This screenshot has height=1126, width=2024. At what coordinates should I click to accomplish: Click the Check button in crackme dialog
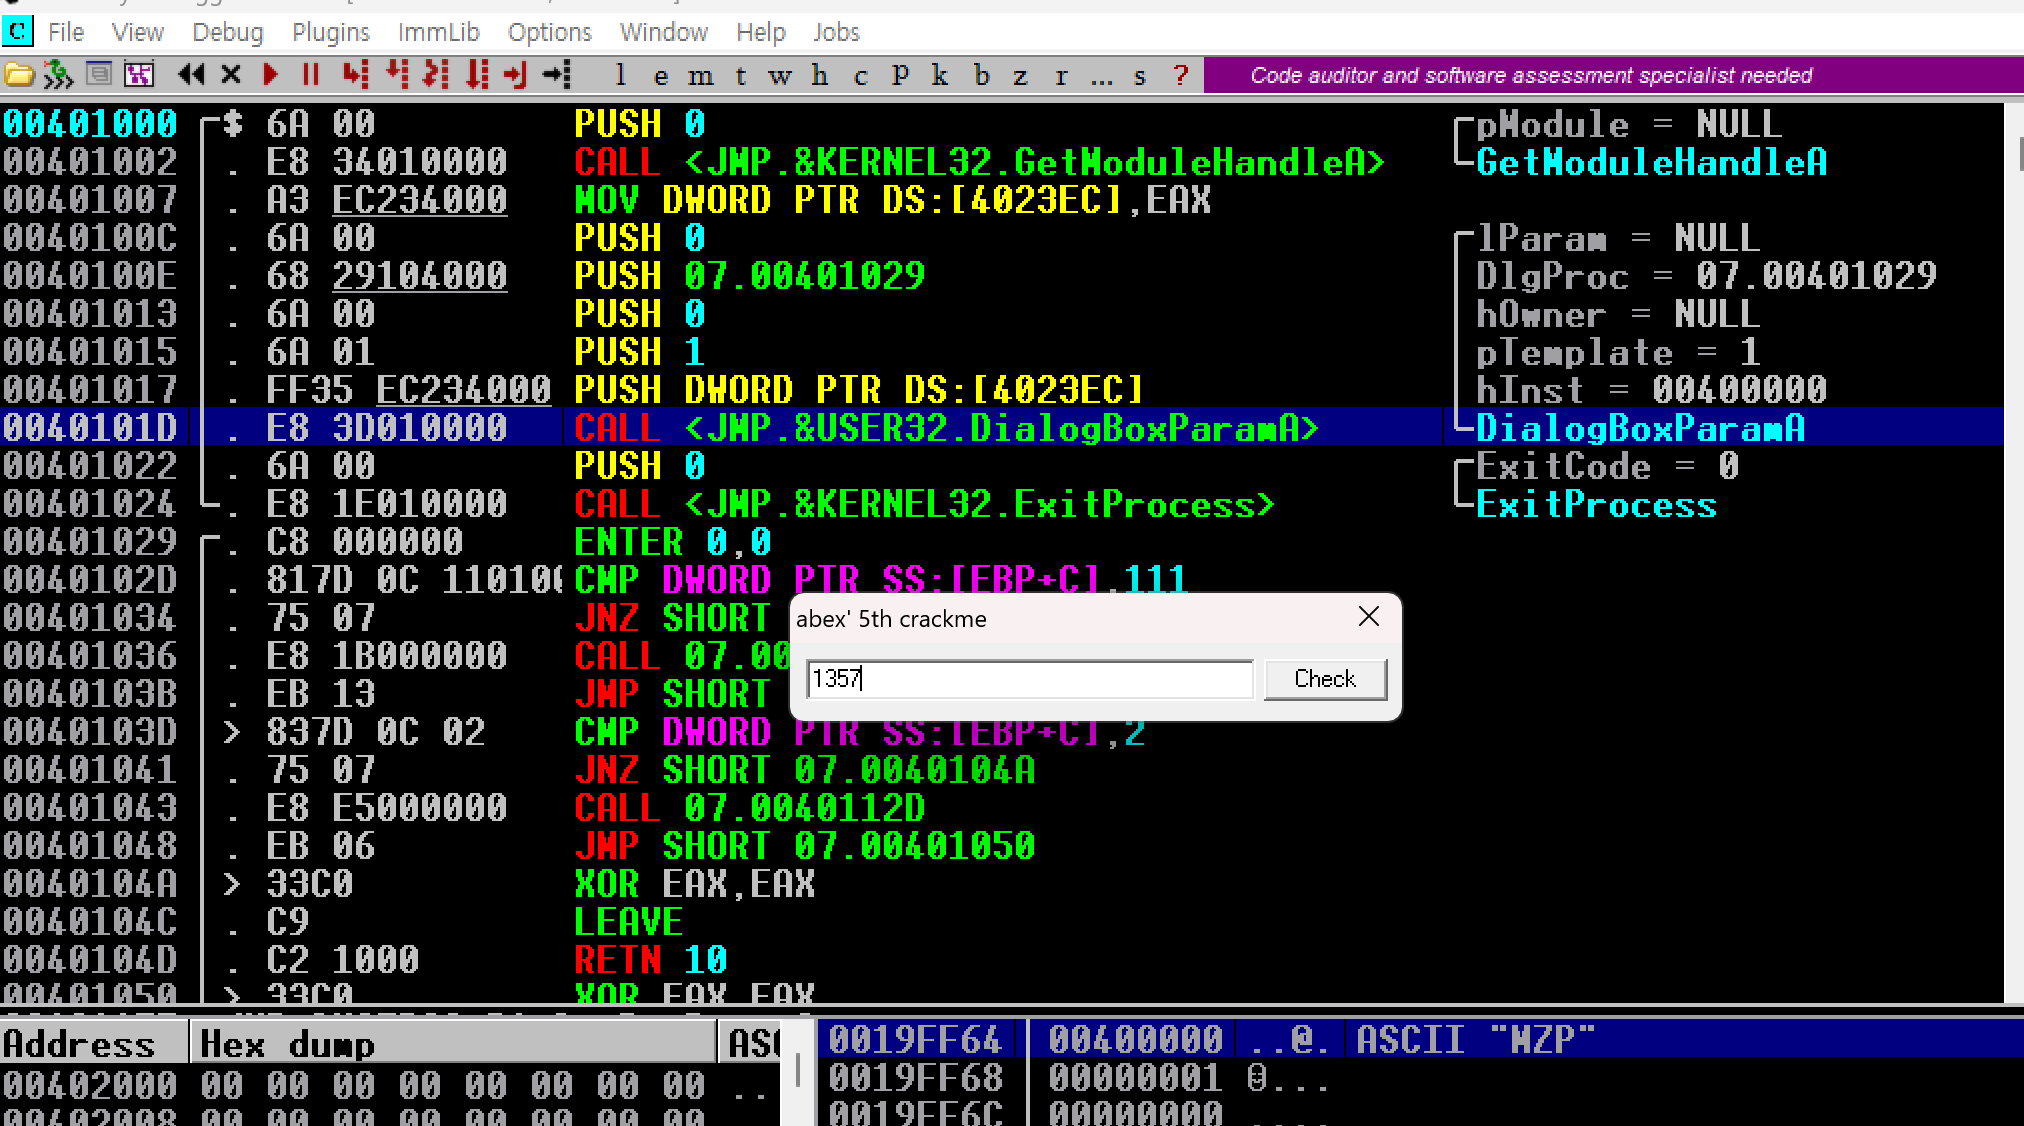pyautogui.click(x=1324, y=679)
